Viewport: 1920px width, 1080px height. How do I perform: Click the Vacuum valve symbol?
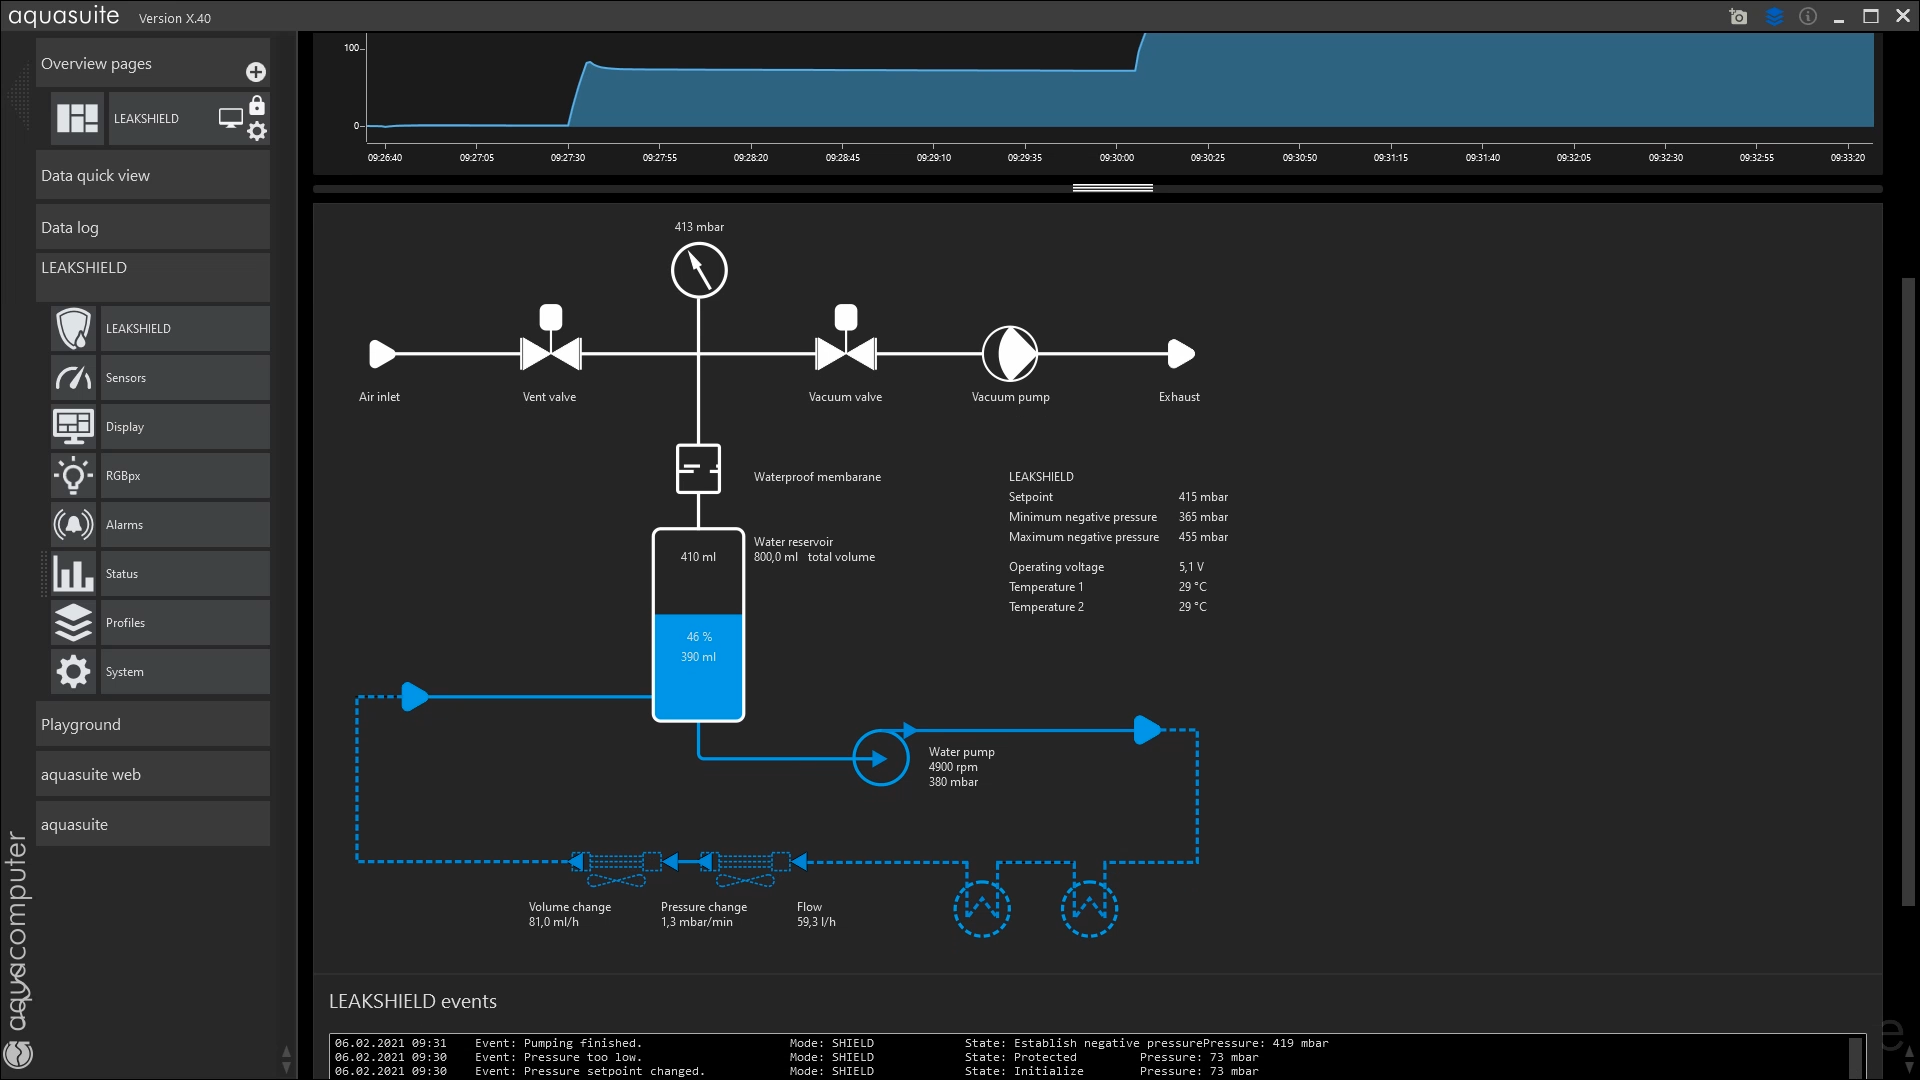point(846,340)
